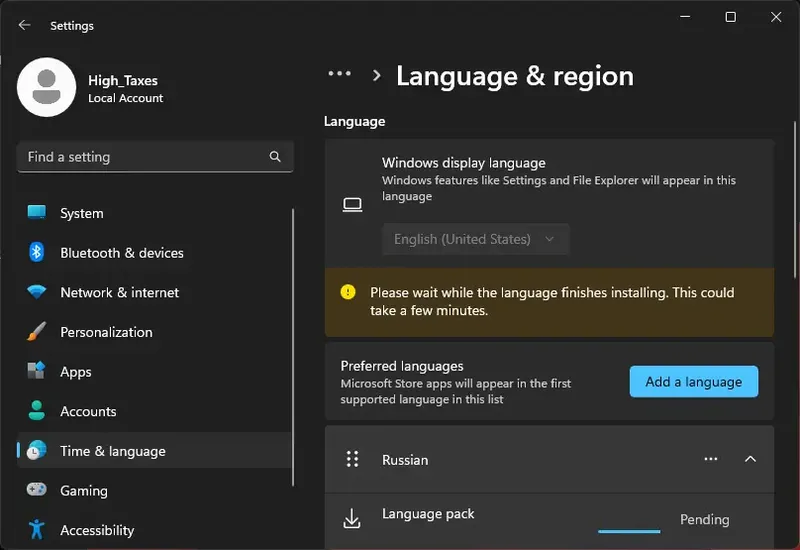Click the System monitor icon

click(36, 212)
